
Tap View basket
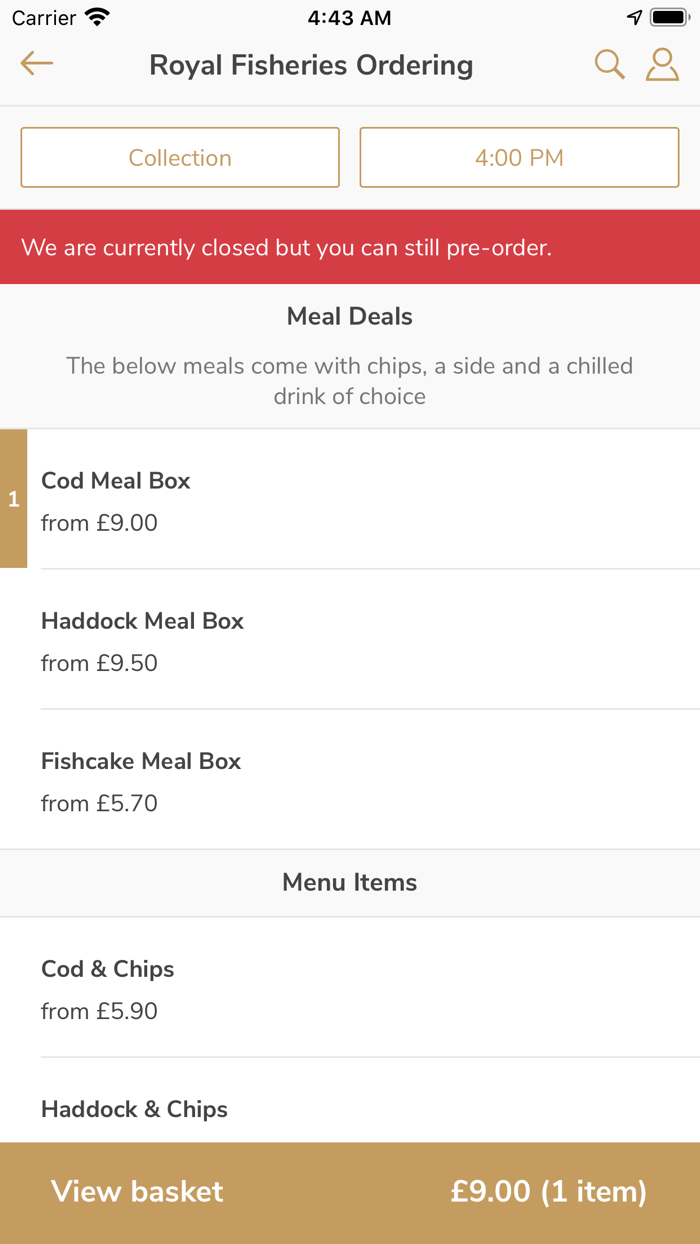(136, 1191)
